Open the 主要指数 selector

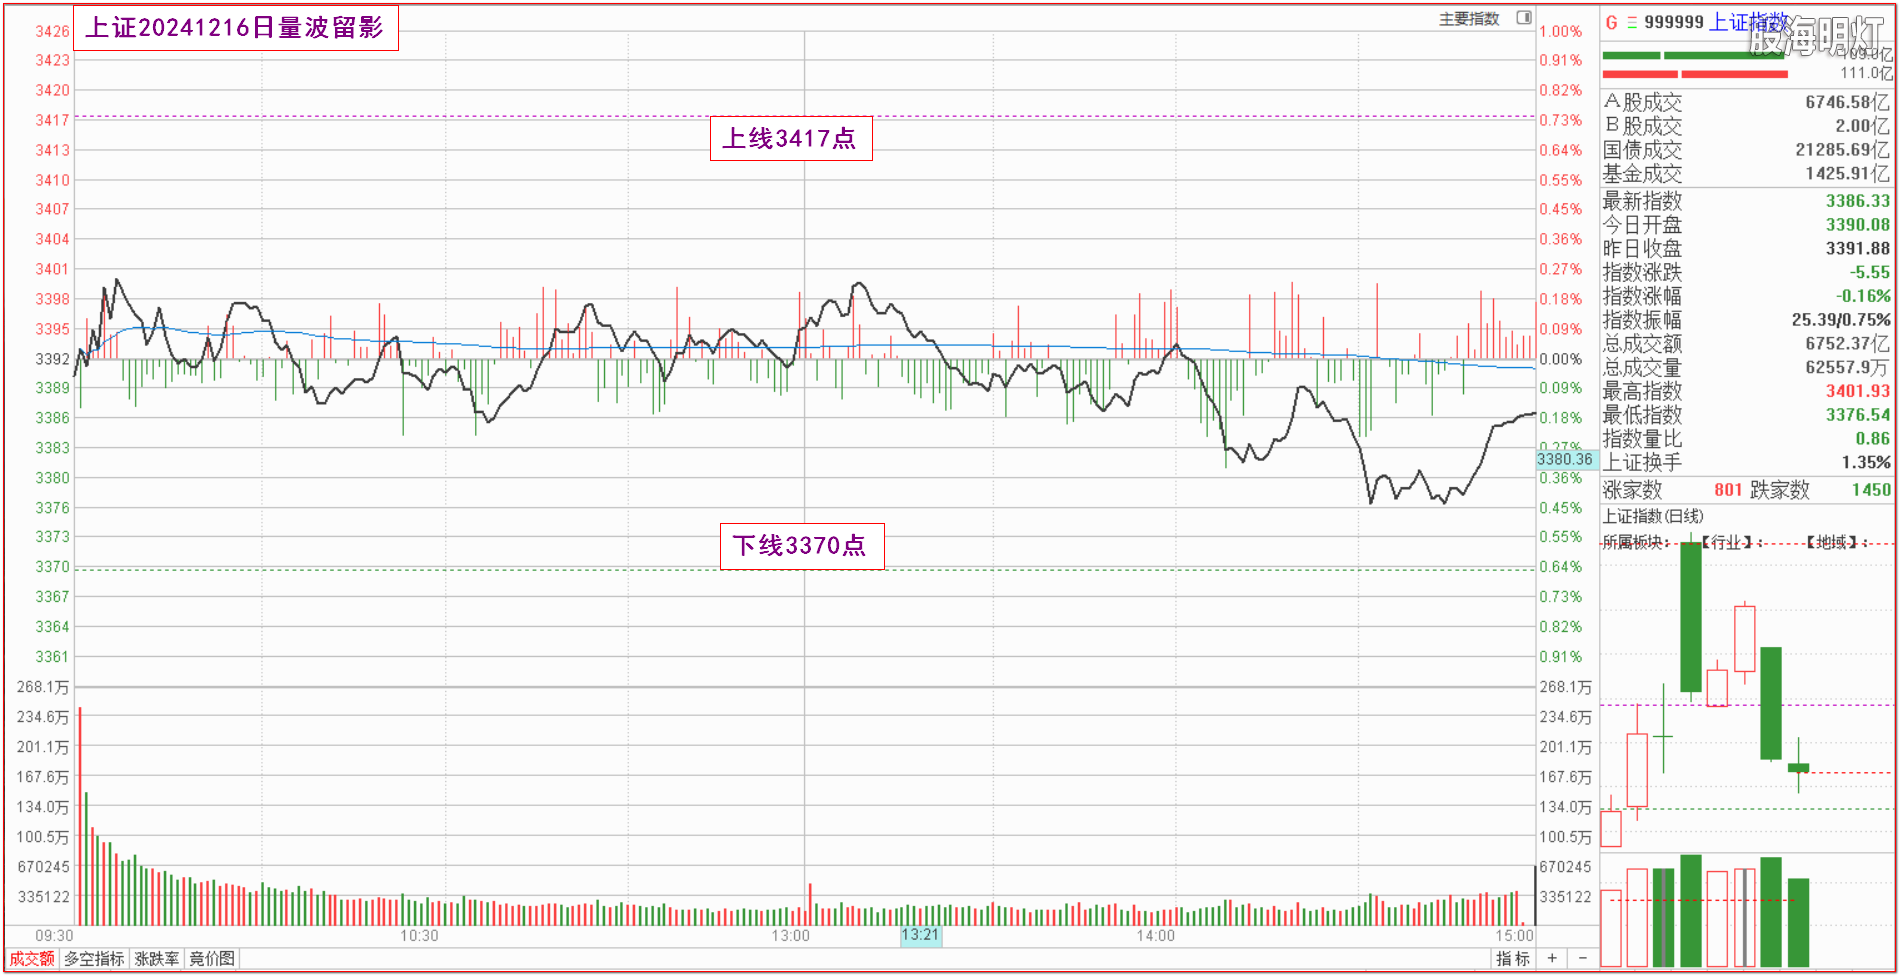(x=1469, y=19)
